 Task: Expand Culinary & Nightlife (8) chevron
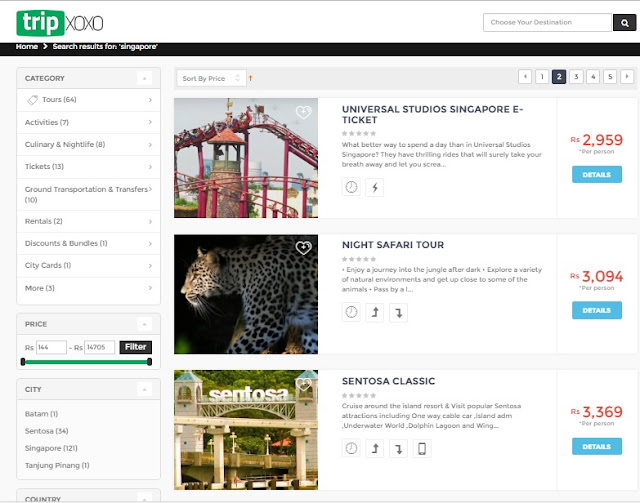pos(150,145)
